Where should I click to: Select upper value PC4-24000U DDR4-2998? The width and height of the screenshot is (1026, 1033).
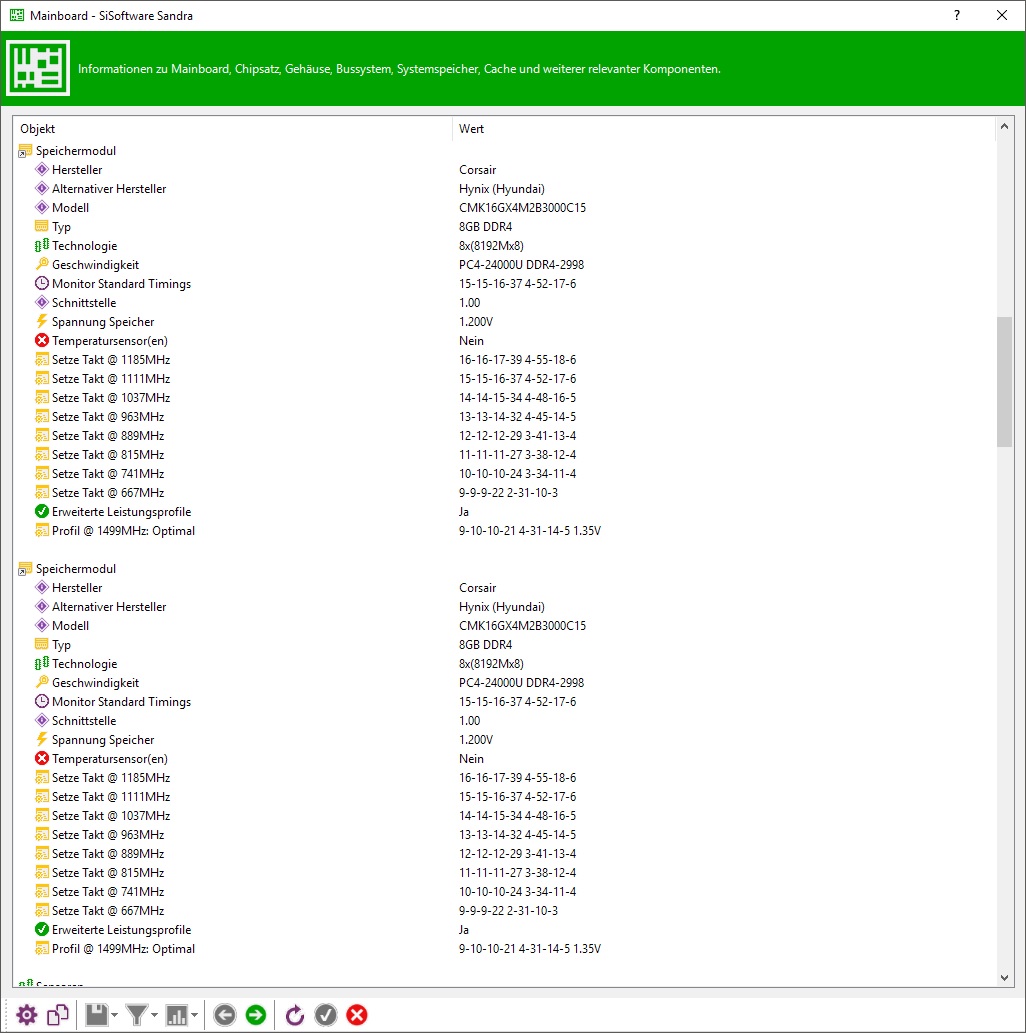521,265
